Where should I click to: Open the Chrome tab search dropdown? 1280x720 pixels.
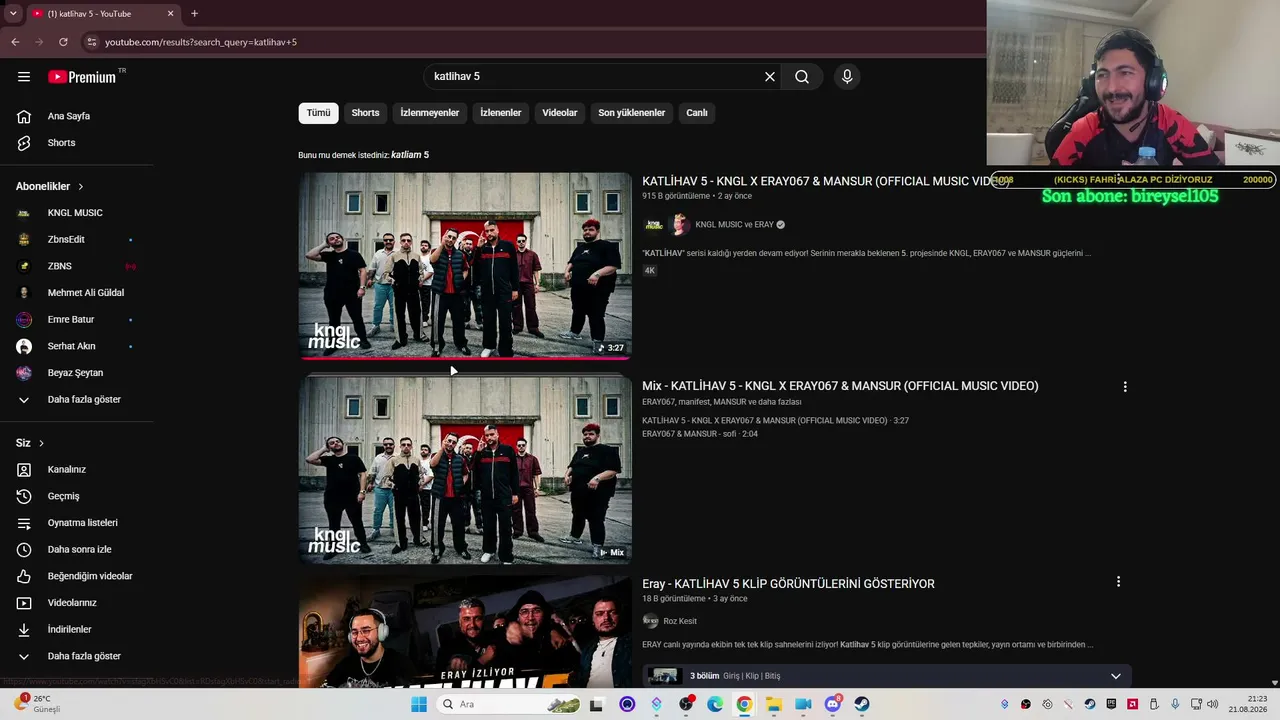(x=13, y=14)
